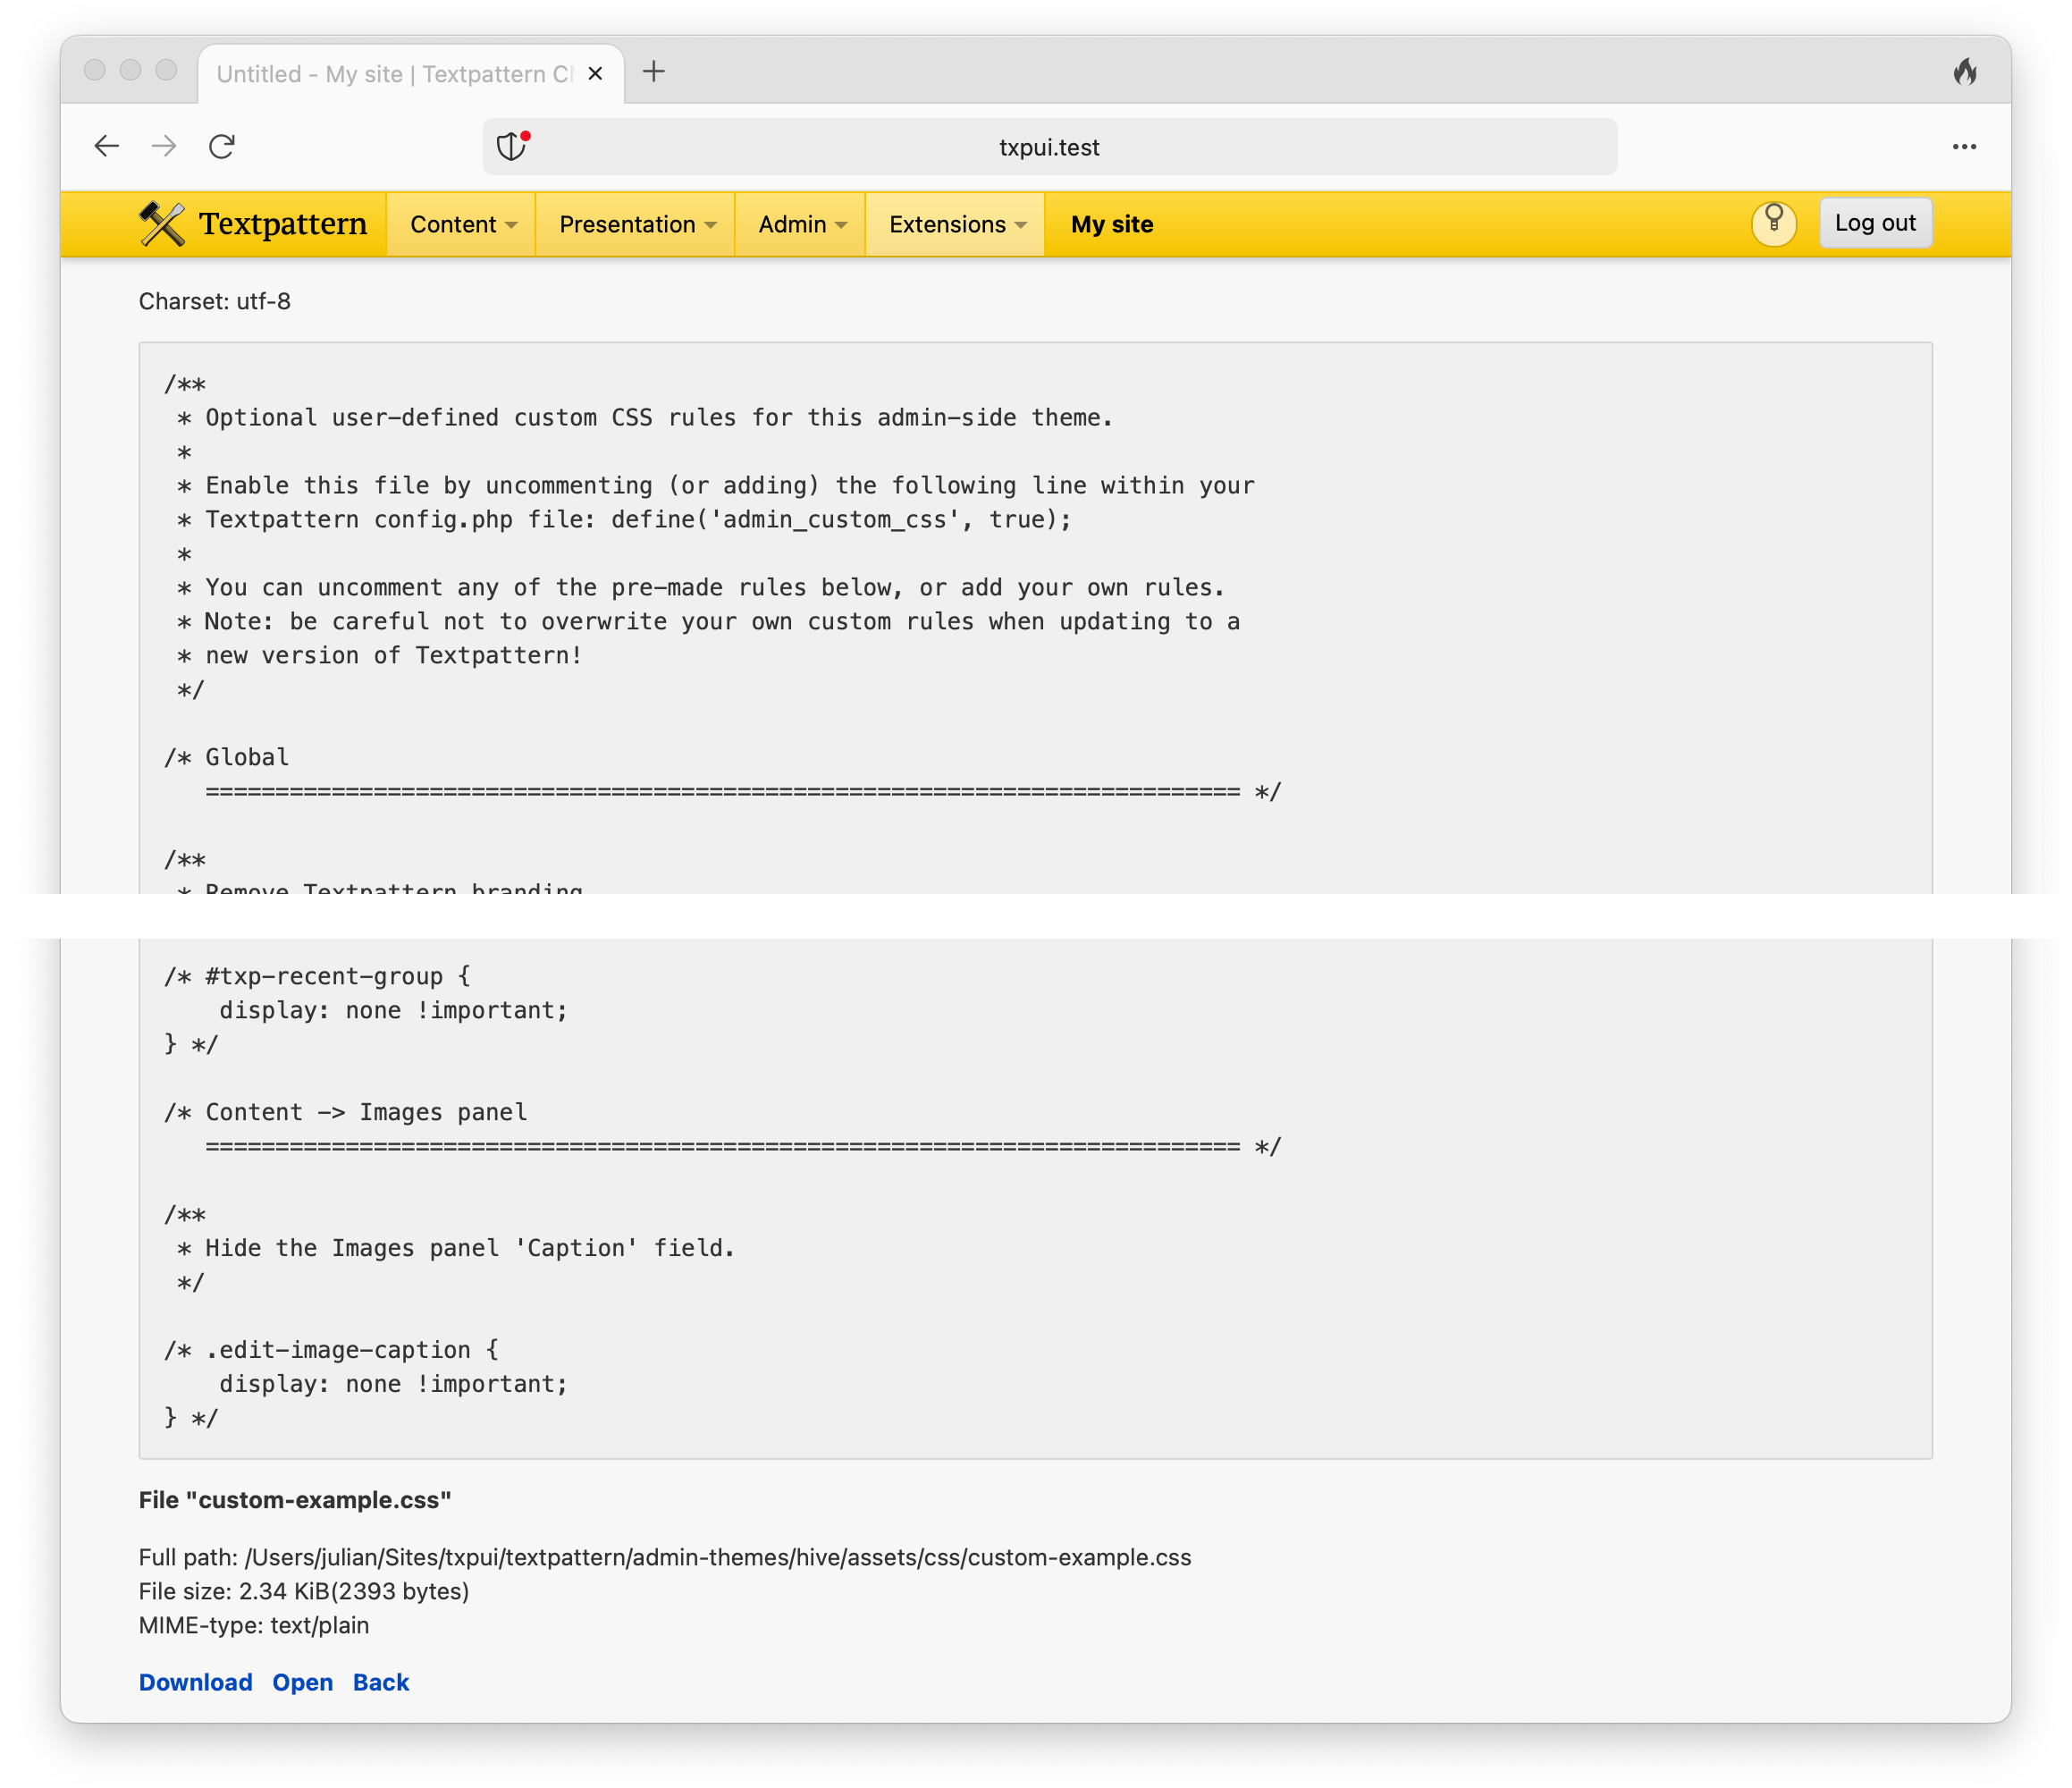Click the flame icon in the tab bar
2072x1788 pixels.
1964,72
